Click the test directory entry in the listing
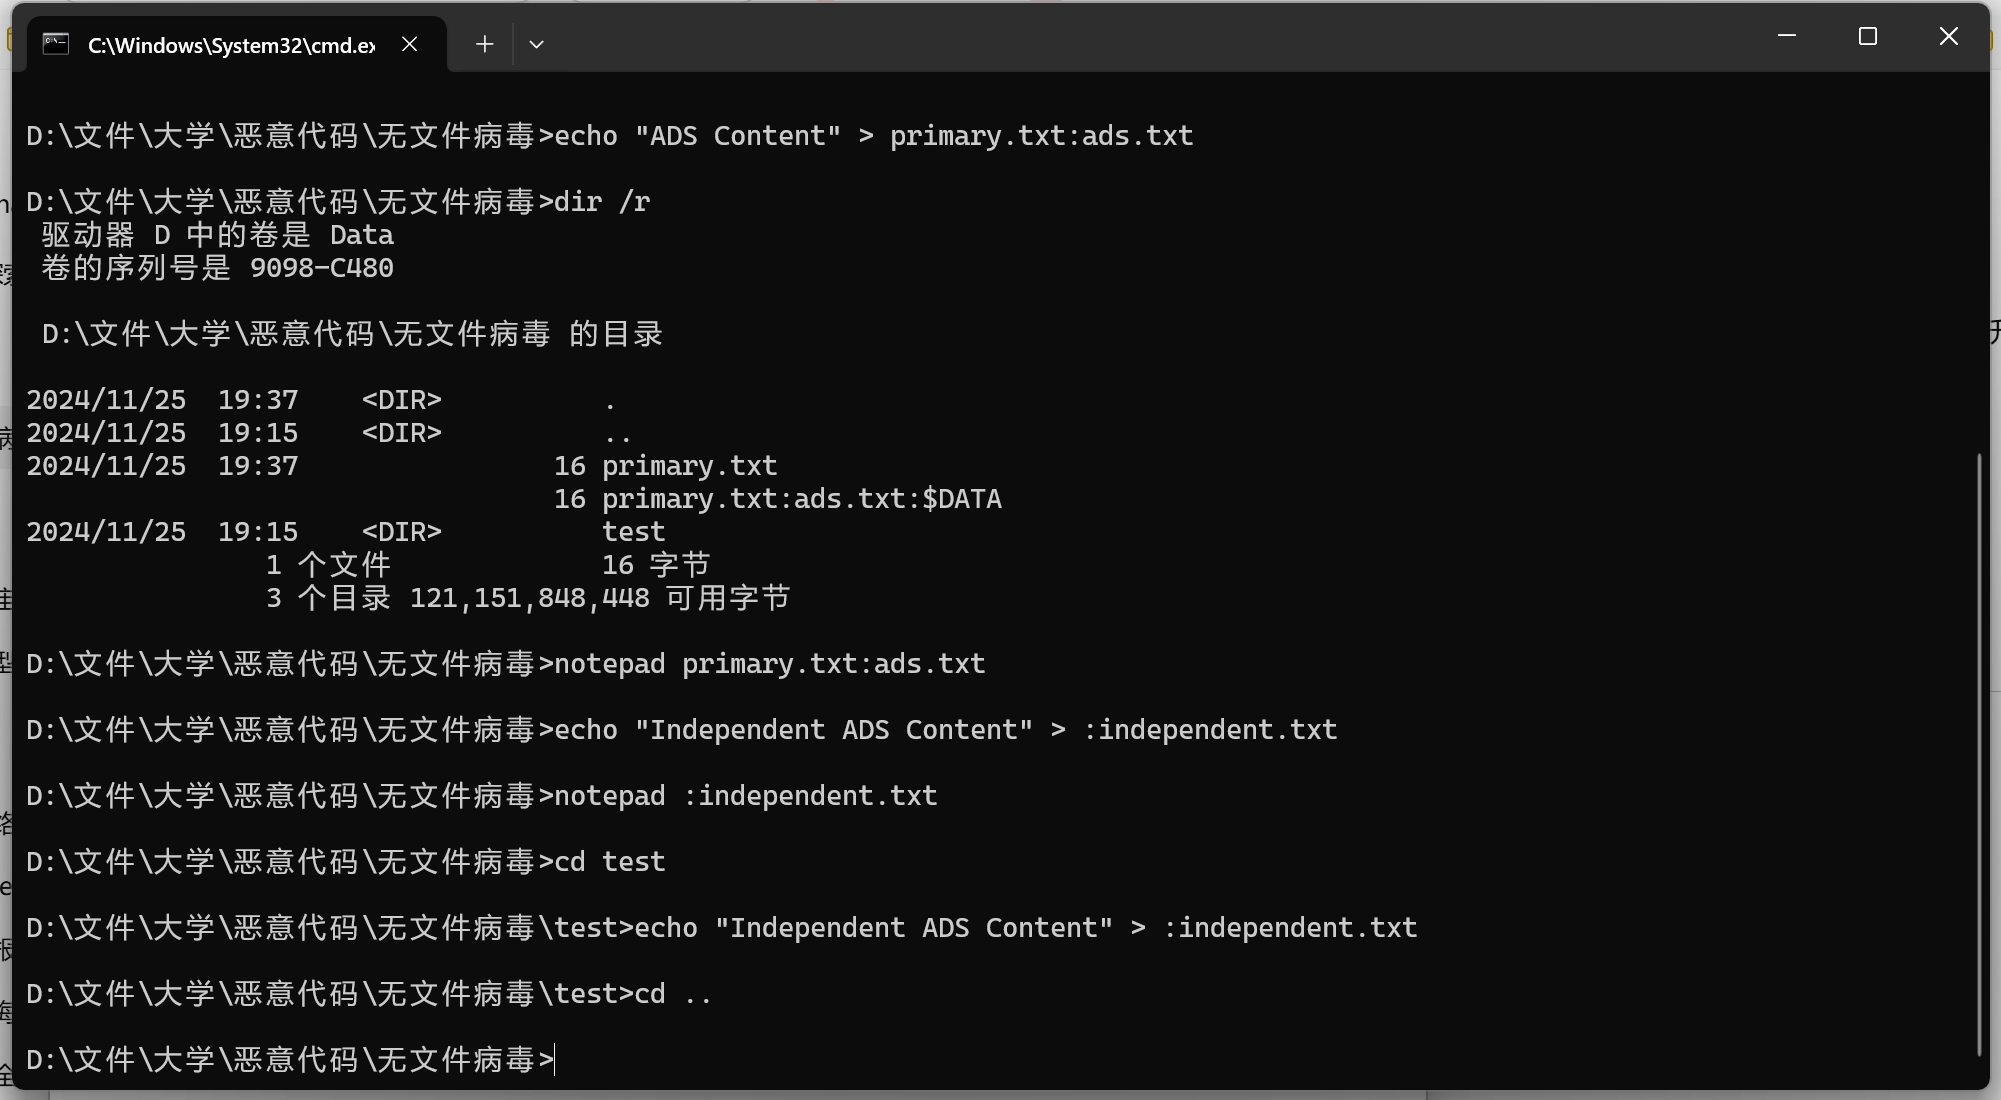The image size is (2001, 1100). 633,532
